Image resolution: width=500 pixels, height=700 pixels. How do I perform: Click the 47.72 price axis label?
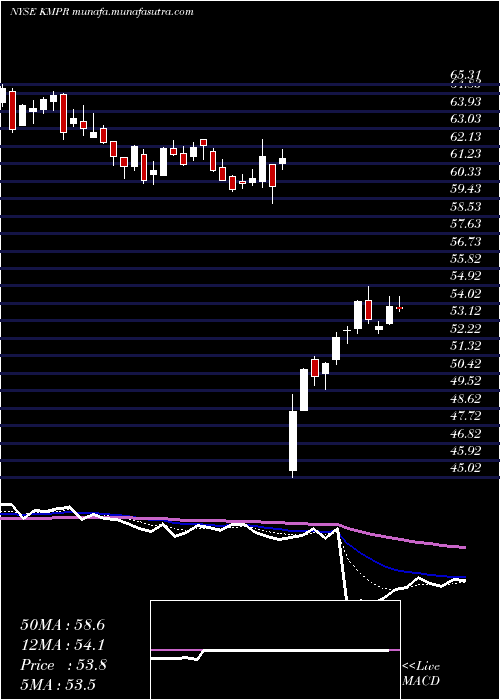click(x=465, y=416)
